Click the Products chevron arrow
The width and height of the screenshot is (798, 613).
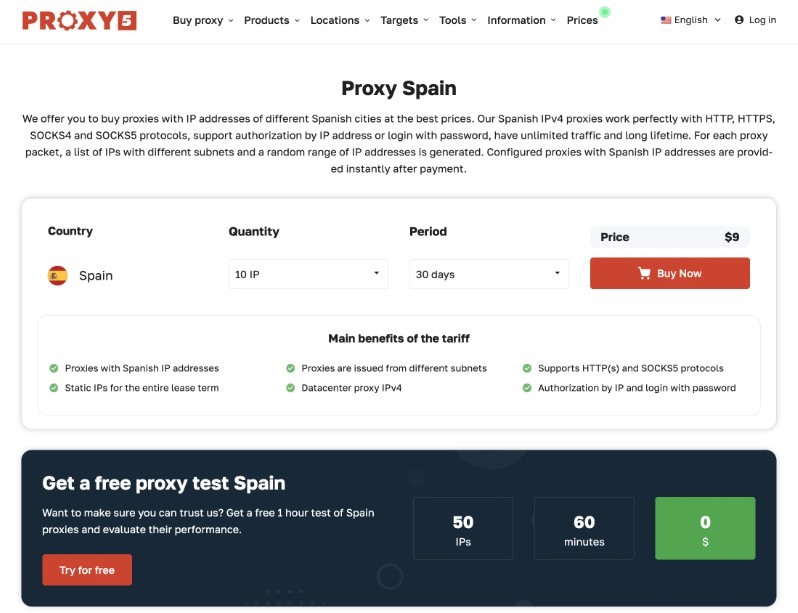(x=297, y=21)
